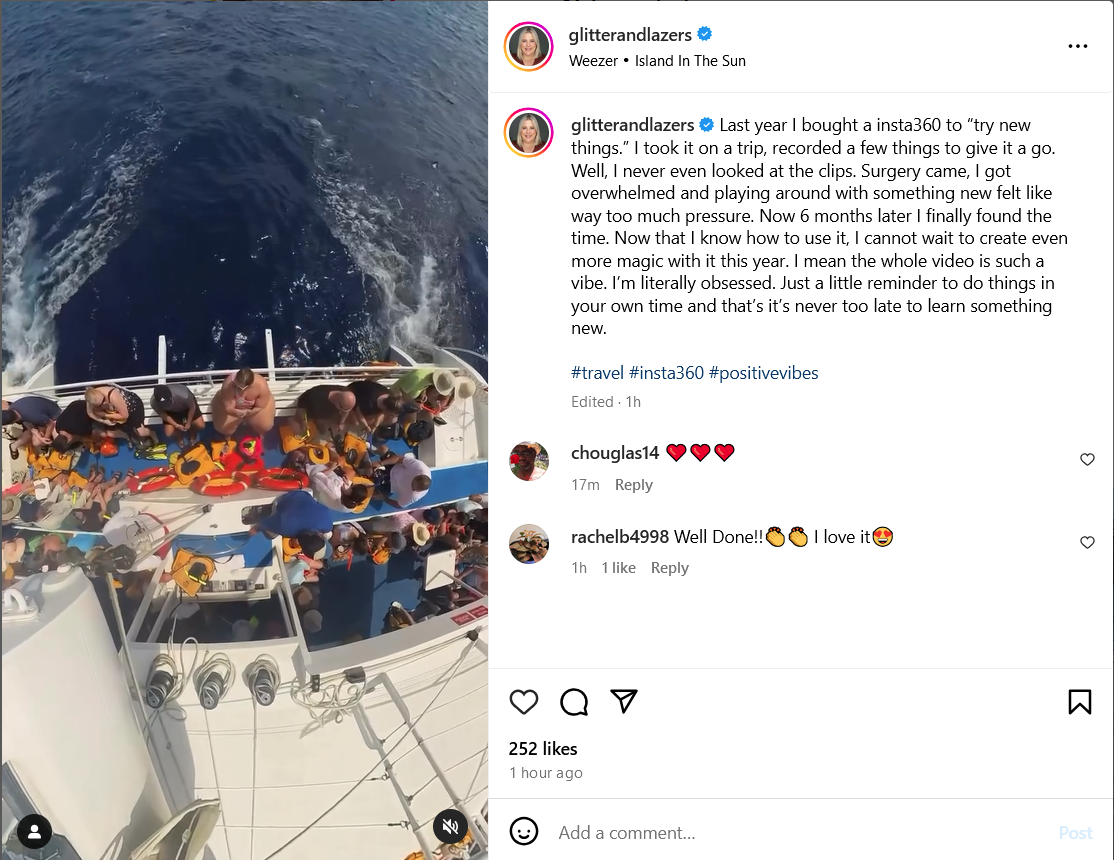Viewport: 1114px width, 860px height.
Task: Open comment bubble icon below post
Action: pos(573,702)
